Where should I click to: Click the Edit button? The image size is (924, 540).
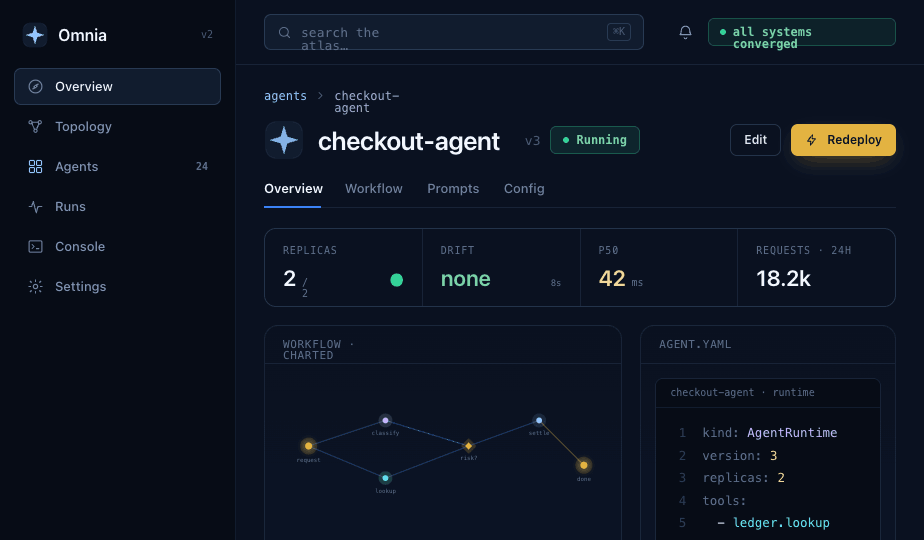[x=755, y=140]
